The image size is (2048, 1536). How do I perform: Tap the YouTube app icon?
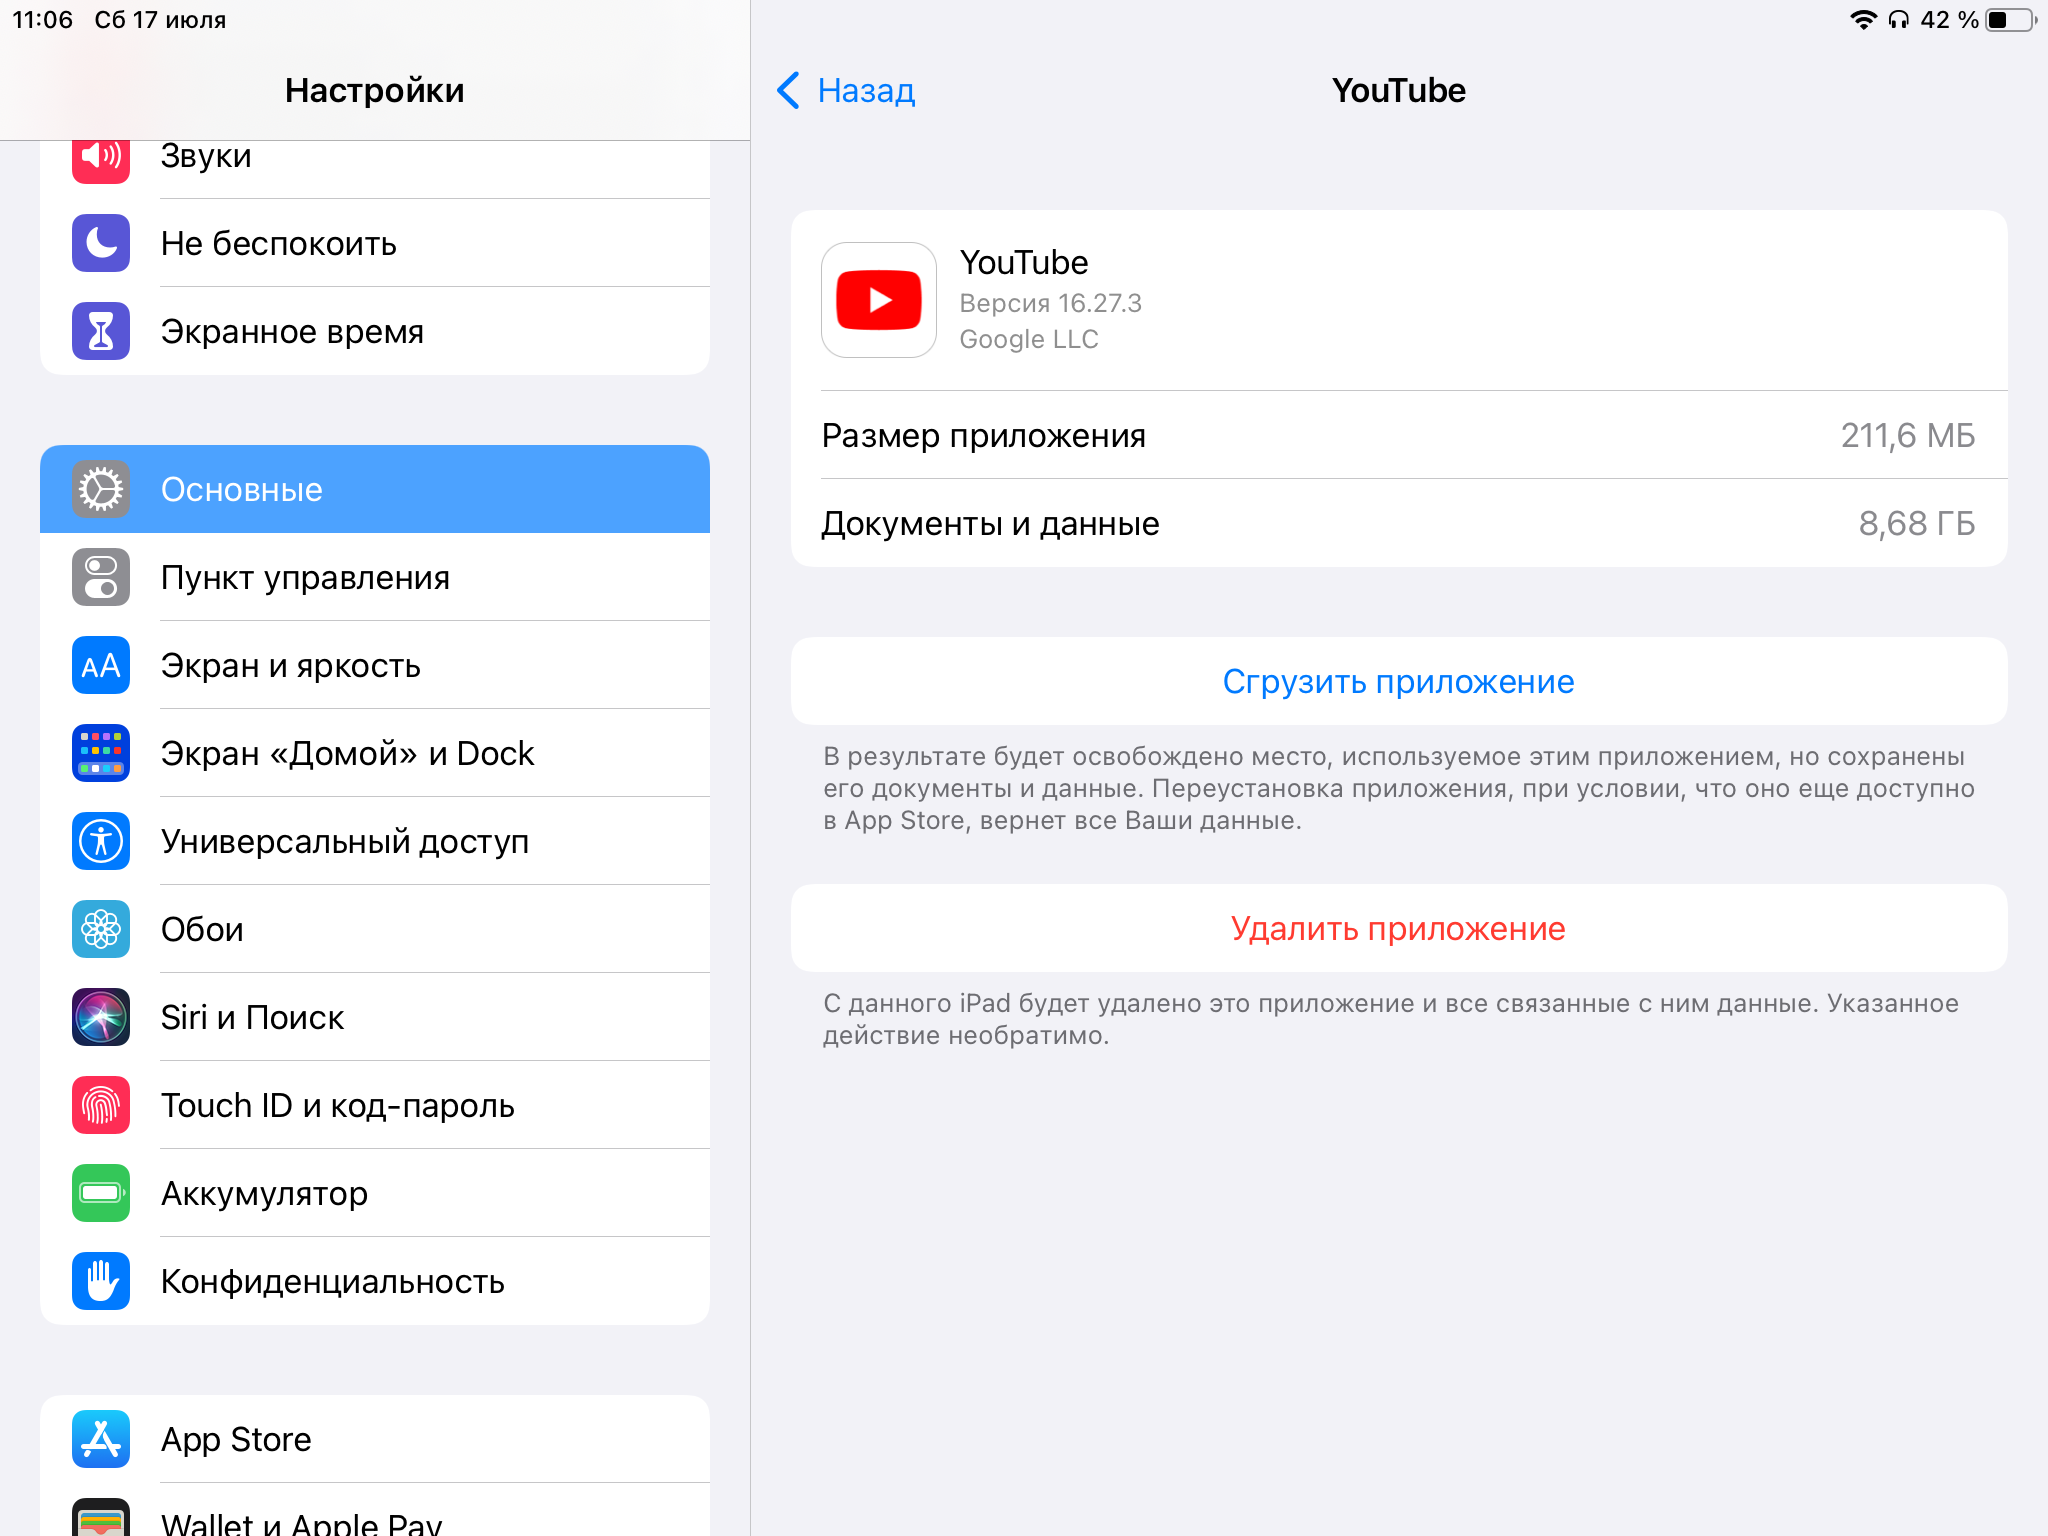pos(879,300)
